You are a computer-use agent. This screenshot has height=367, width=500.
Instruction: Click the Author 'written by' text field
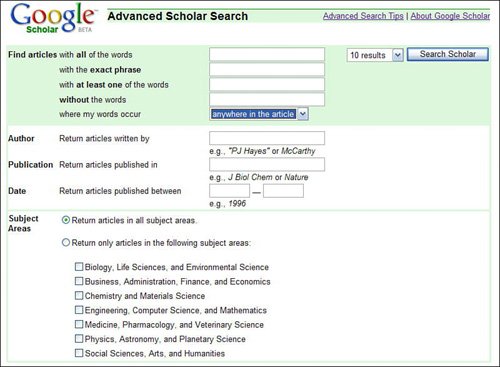(267, 138)
